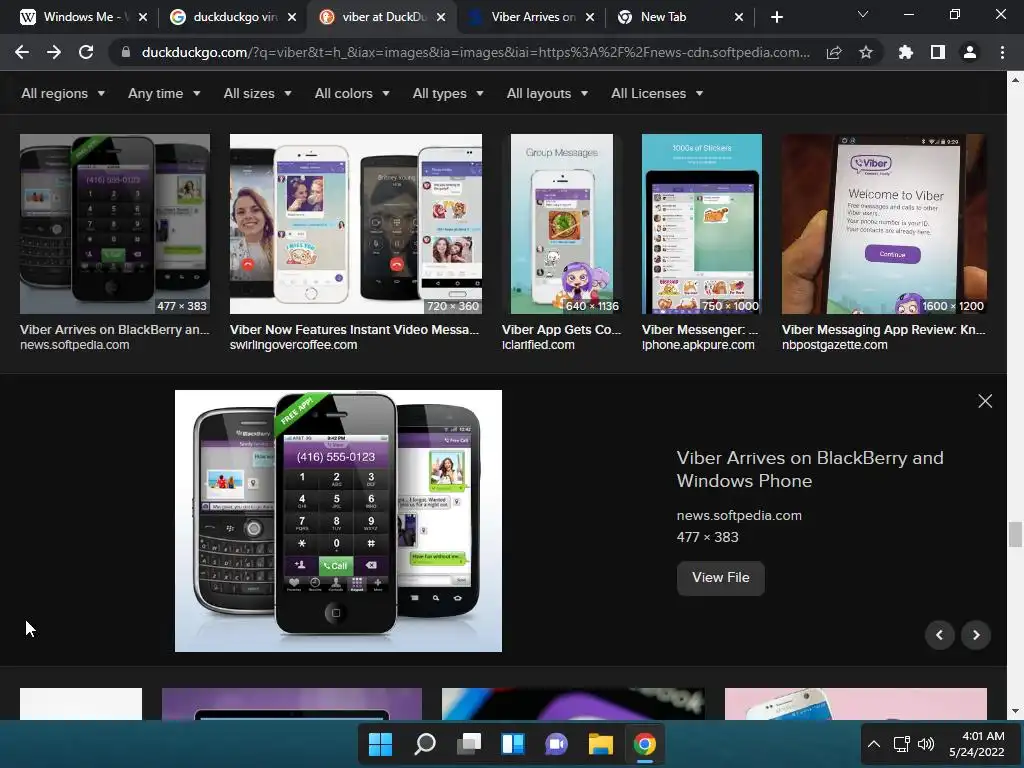Viewport: 1024px width, 768px height.
Task: Select the Welcome to Viber thumbnail
Action: tap(884, 224)
